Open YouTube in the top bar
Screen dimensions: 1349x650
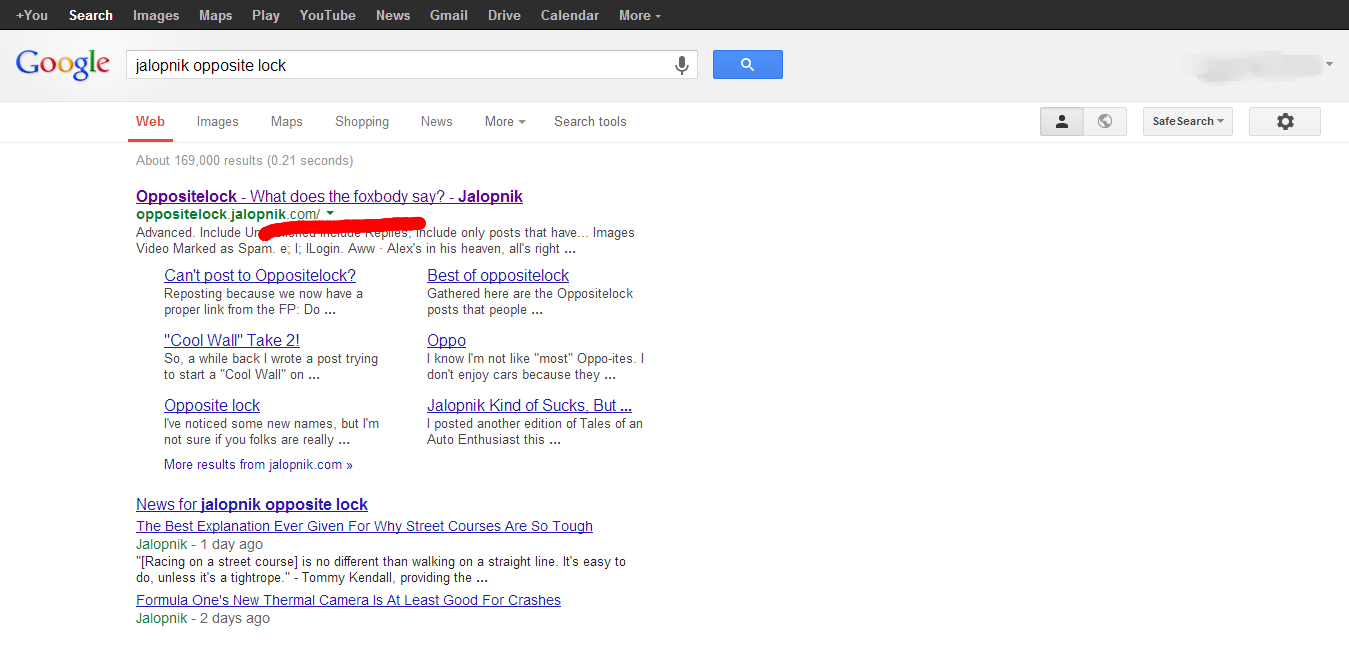(328, 15)
